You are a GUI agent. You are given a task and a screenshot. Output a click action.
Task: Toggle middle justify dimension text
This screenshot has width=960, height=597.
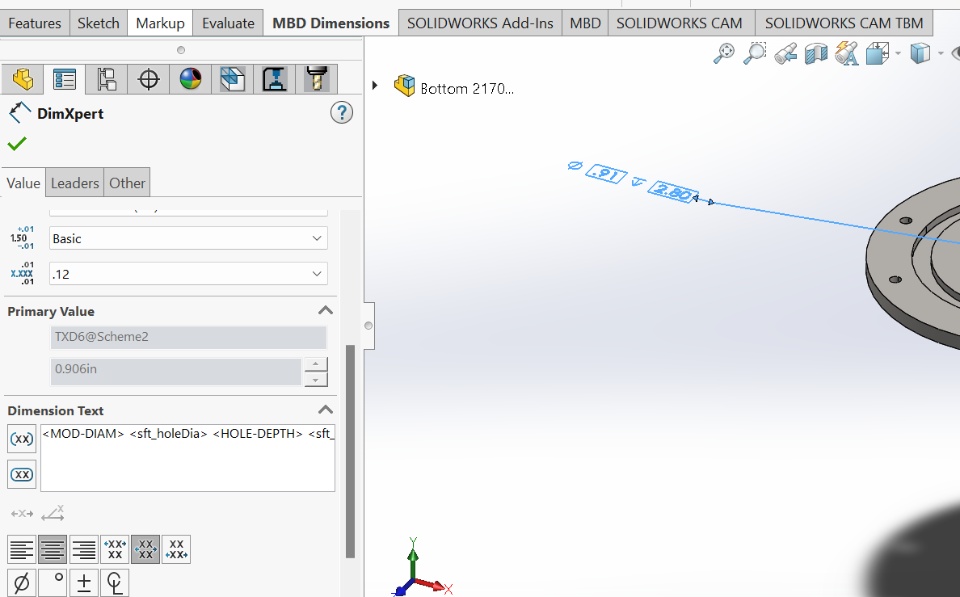click(x=146, y=549)
